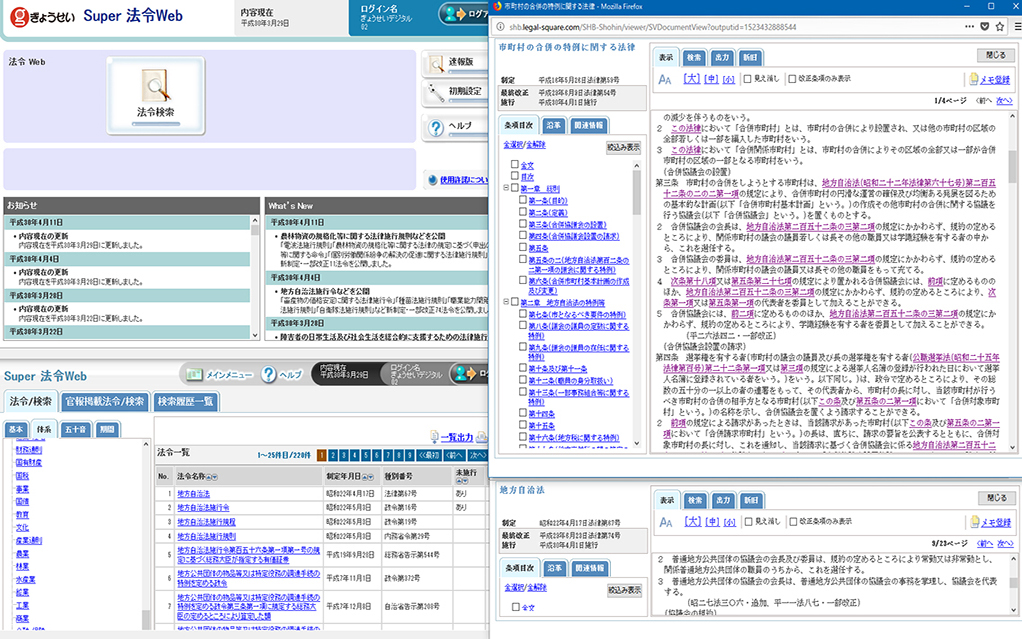1022x639 pixels.
Task: Click the logout icon in the dark login bar
Action: (465, 374)
